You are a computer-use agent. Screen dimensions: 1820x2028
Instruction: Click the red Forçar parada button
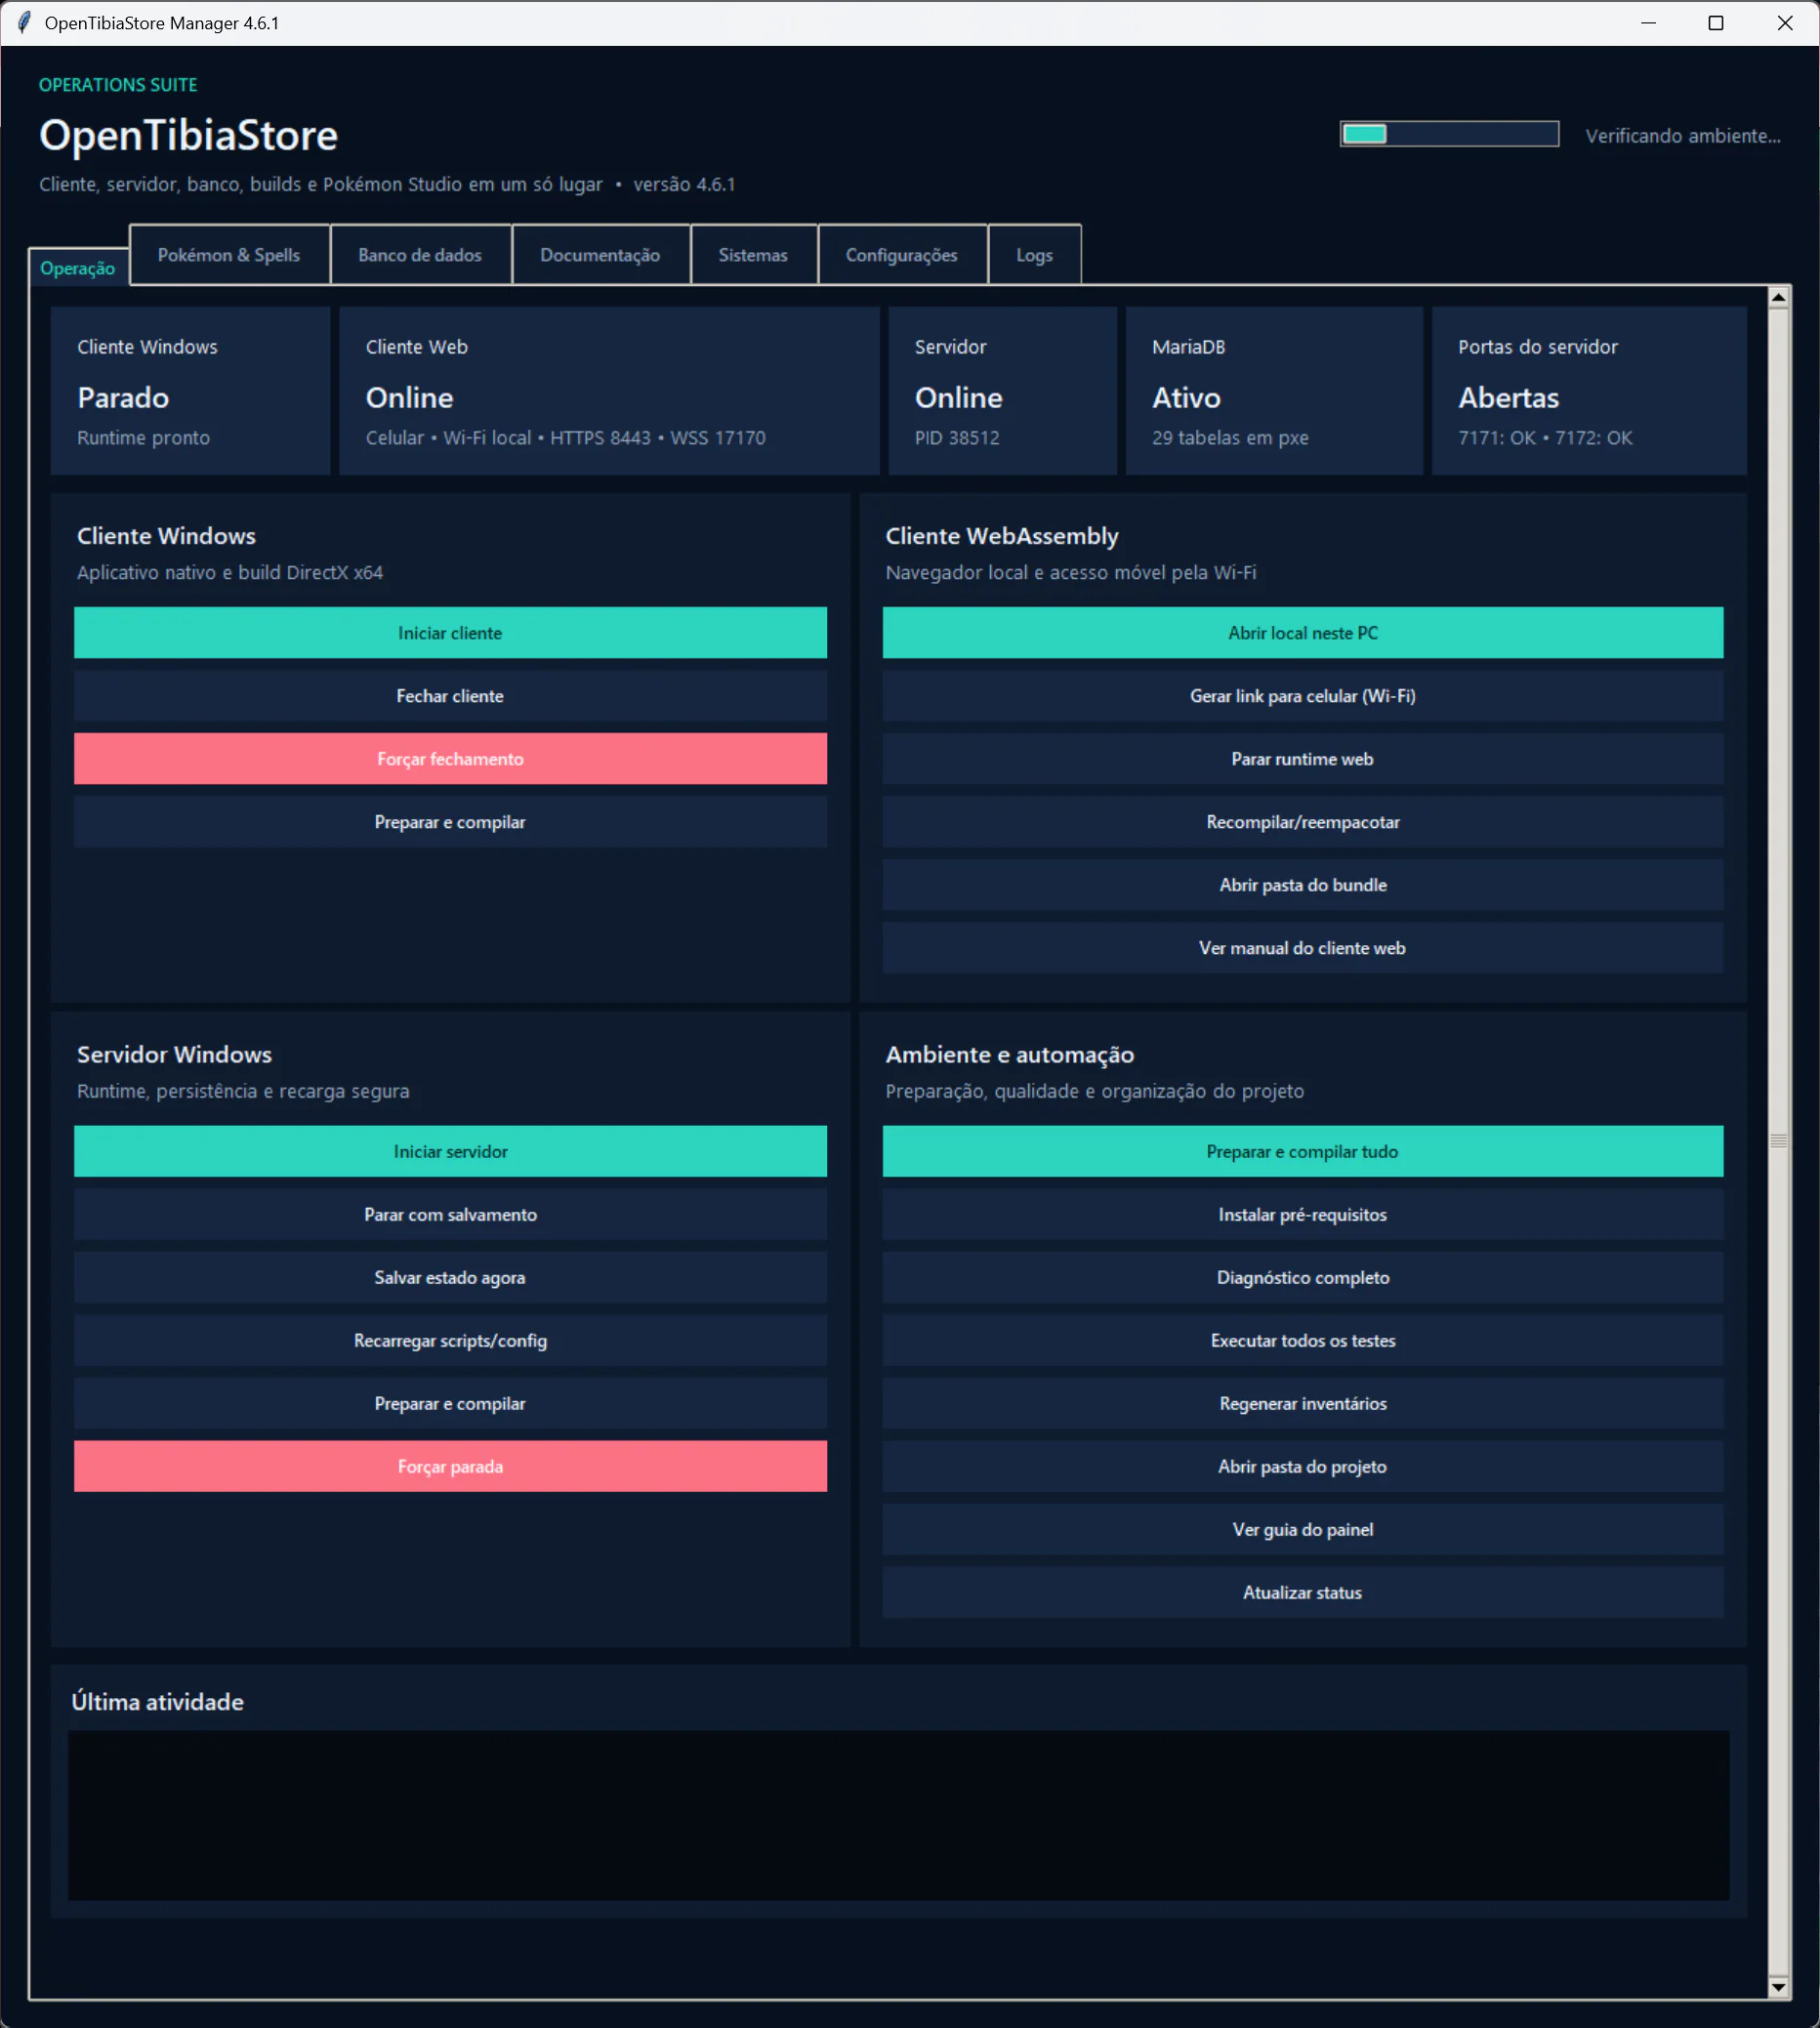450,1467
